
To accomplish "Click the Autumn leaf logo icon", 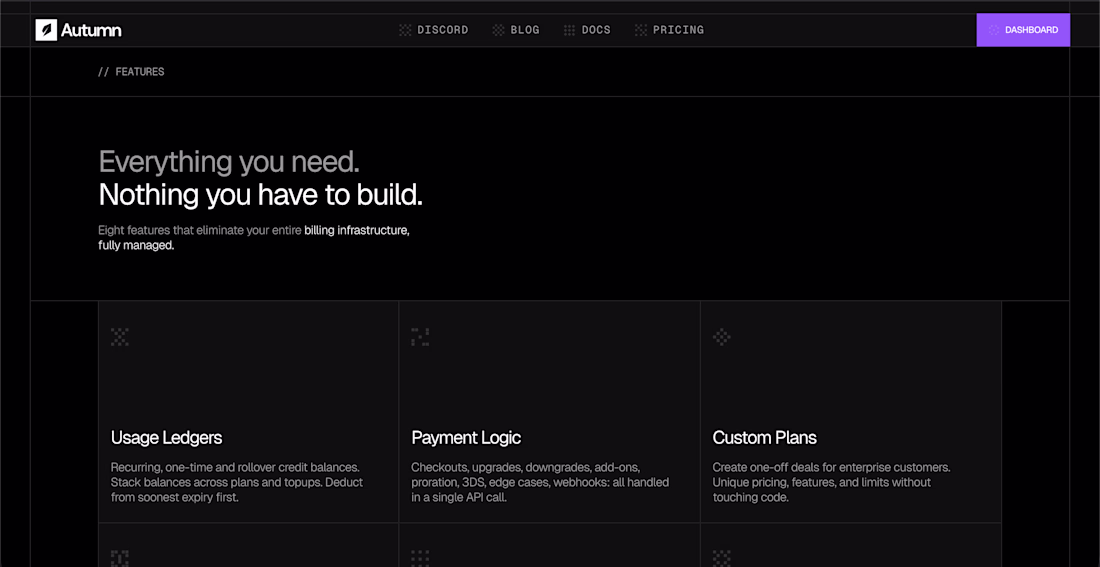I will point(46,30).
